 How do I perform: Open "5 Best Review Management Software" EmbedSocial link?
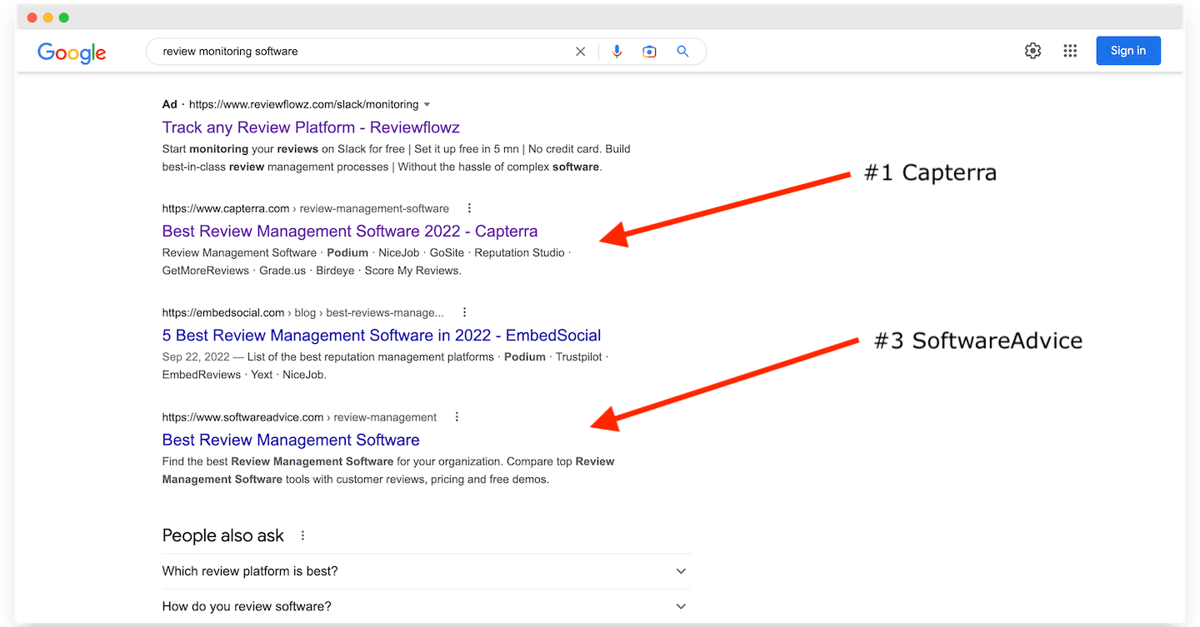(x=382, y=335)
